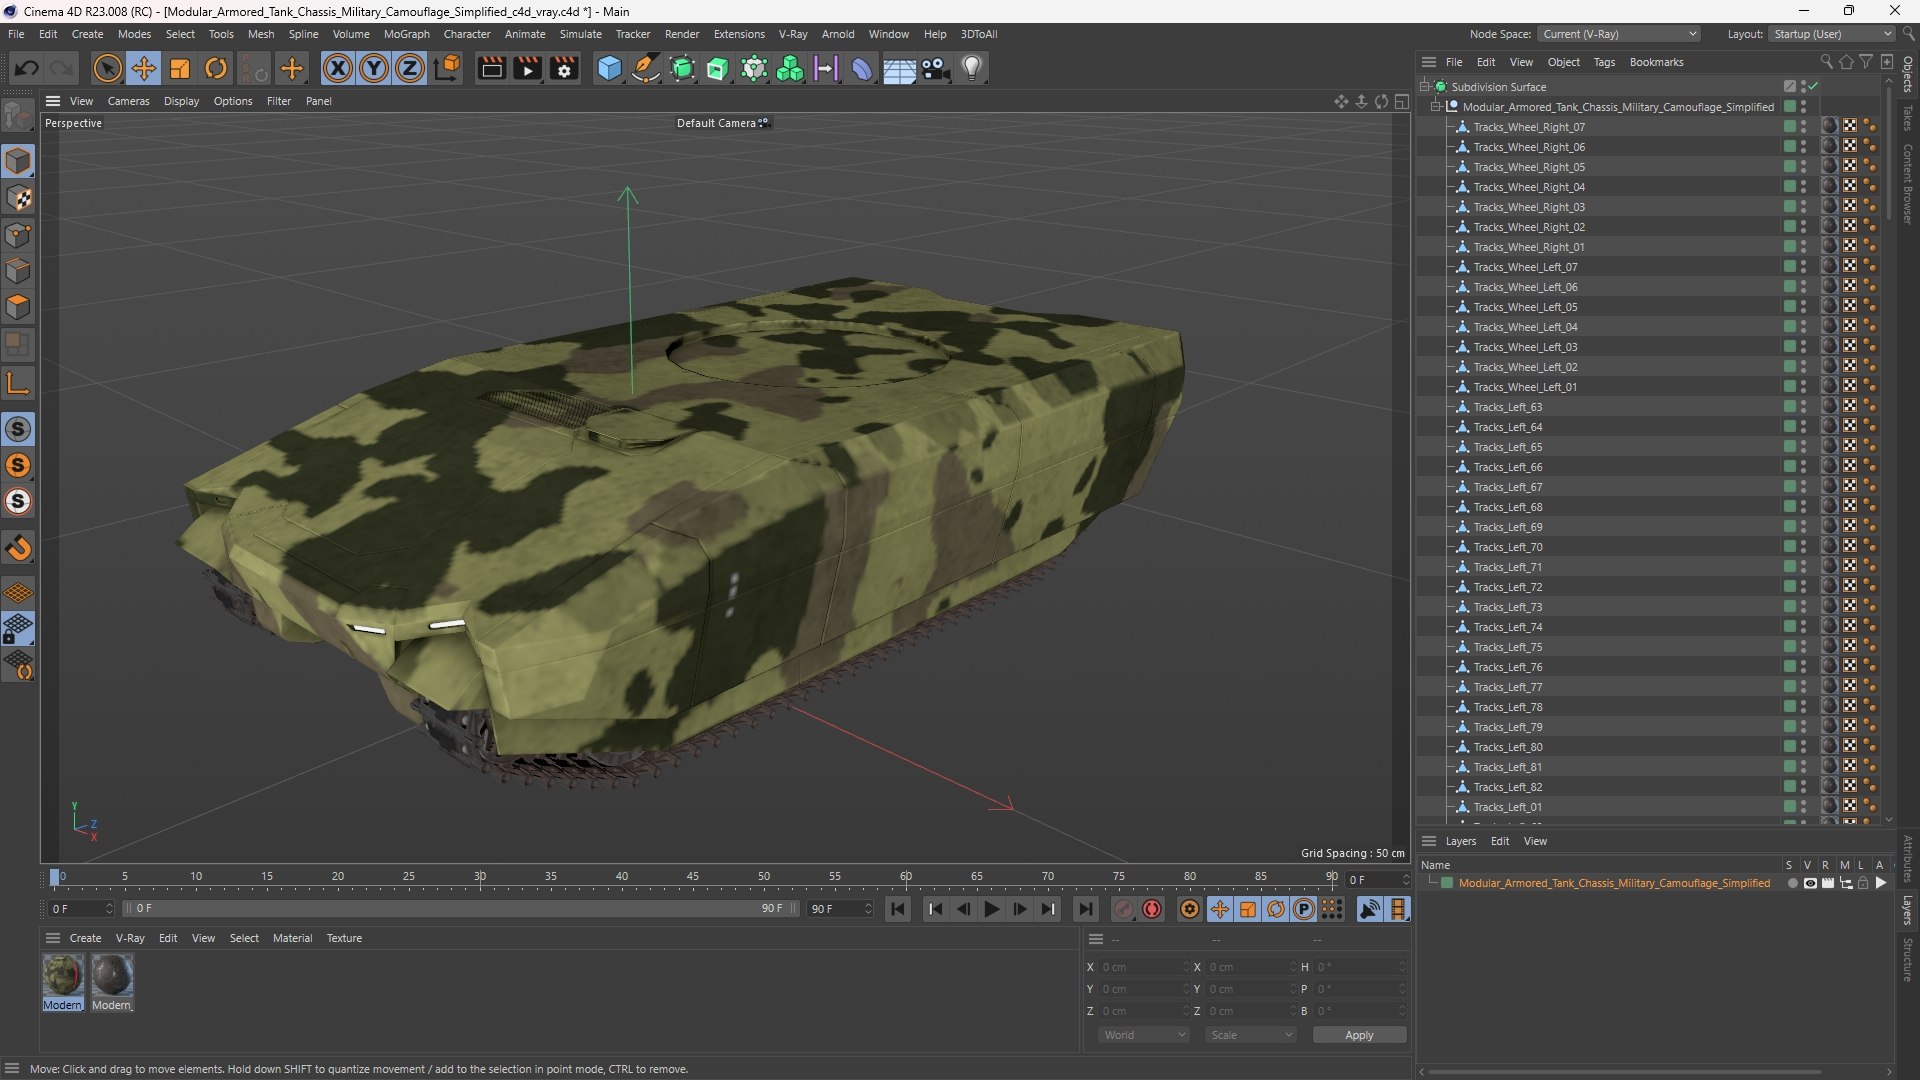Click the Subdivision Surface generator icon
The height and width of the screenshot is (1080, 1920).
click(683, 68)
